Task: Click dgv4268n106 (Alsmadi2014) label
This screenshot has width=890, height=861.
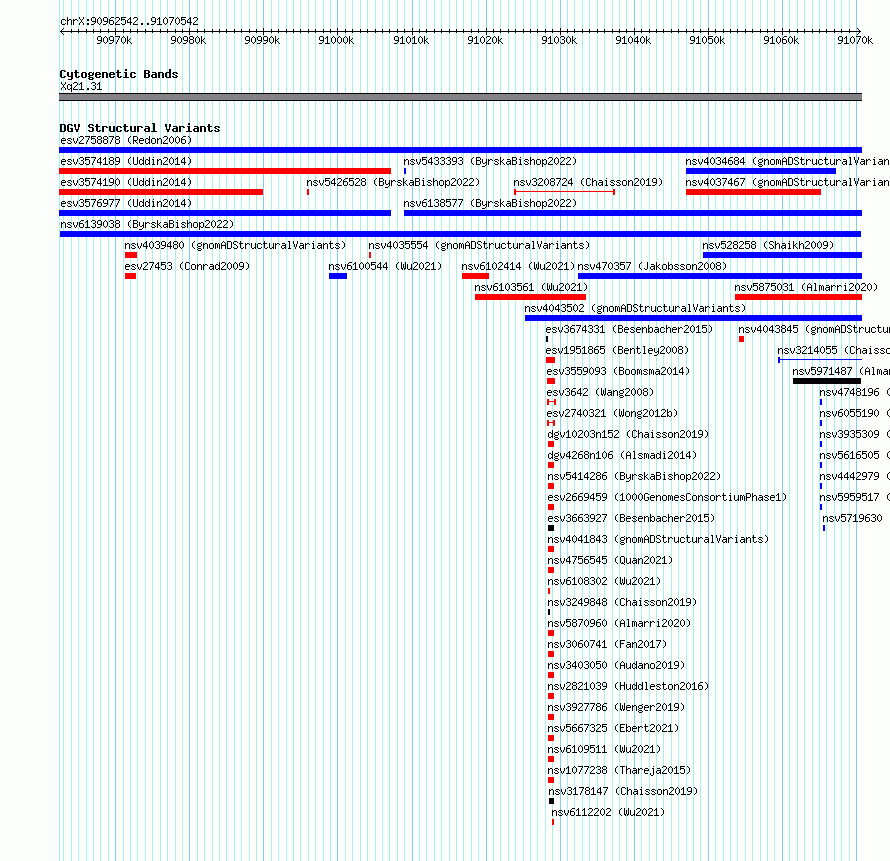Action: click(622, 455)
